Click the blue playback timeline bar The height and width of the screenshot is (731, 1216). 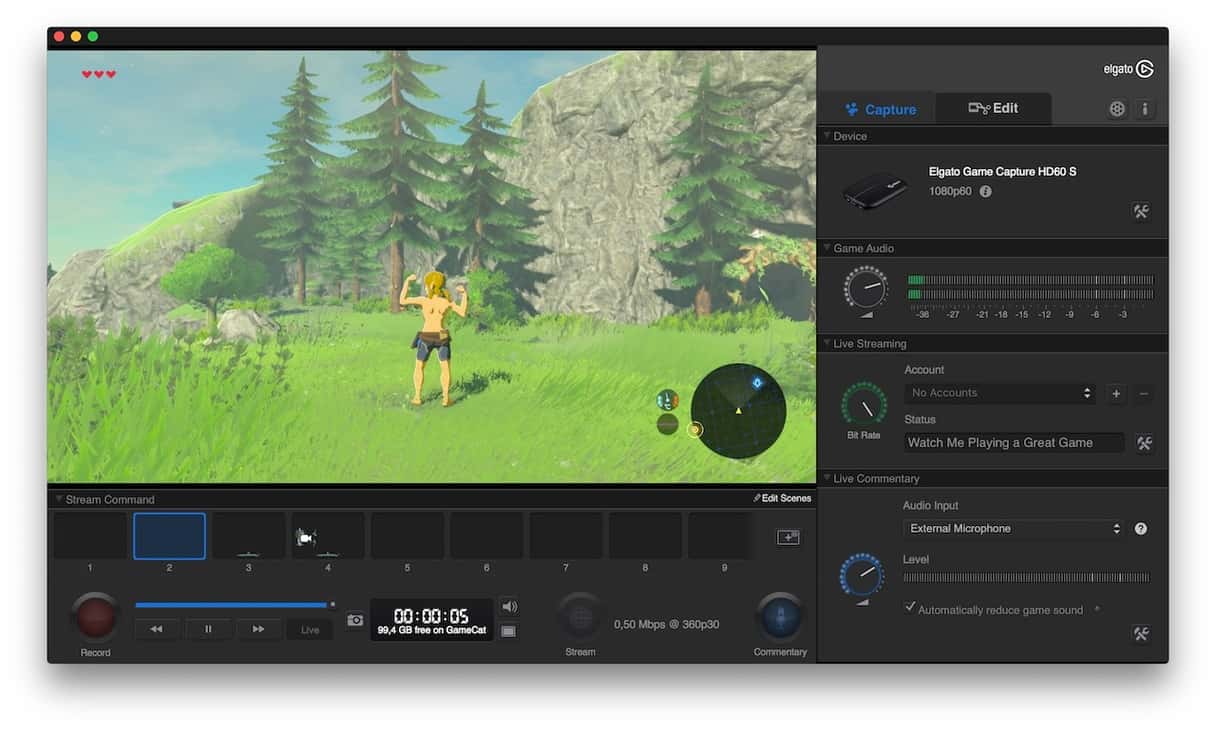(x=231, y=605)
